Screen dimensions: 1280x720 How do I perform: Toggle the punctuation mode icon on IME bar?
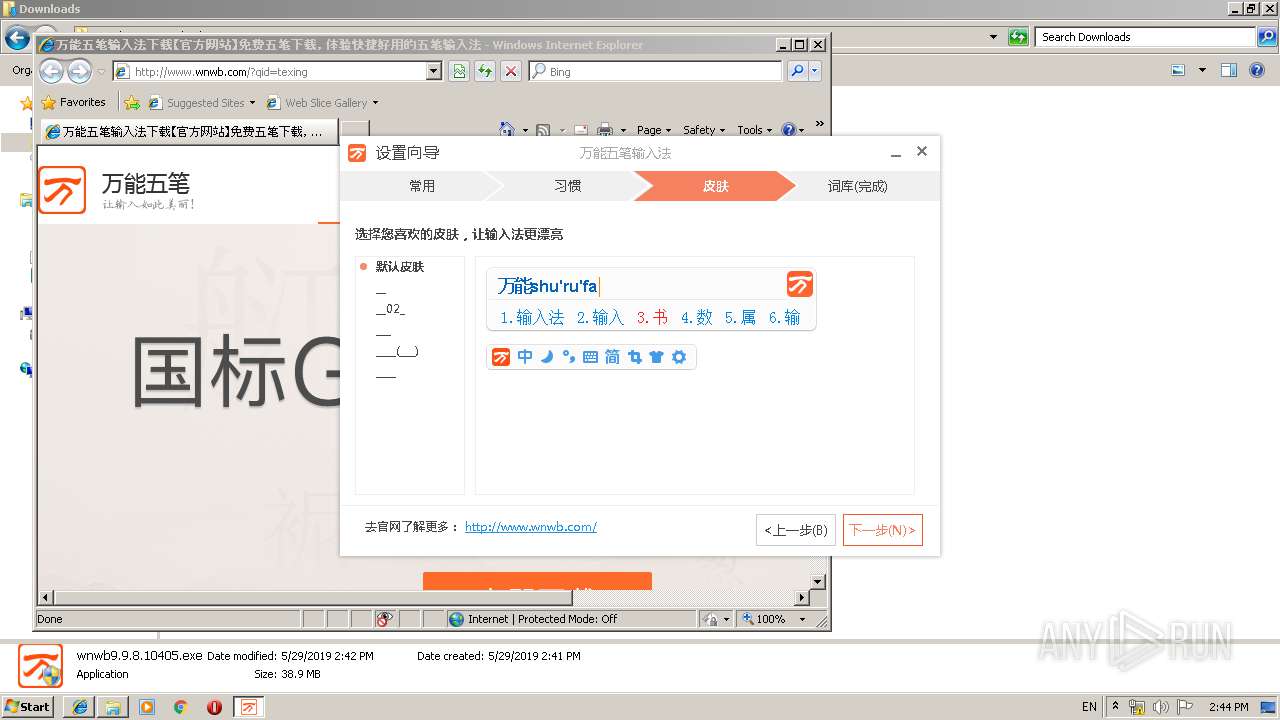pos(568,357)
